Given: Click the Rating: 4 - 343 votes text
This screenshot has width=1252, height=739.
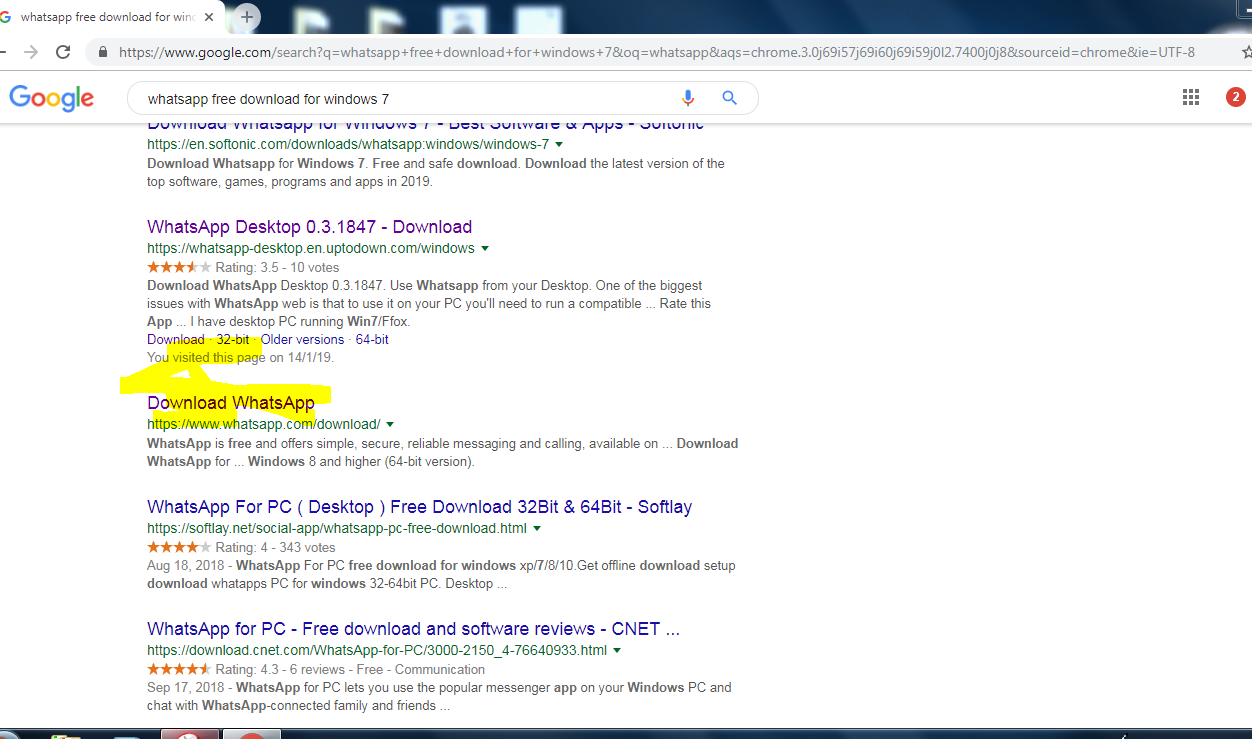Looking at the screenshot, I should pyautogui.click(x=275, y=548).
